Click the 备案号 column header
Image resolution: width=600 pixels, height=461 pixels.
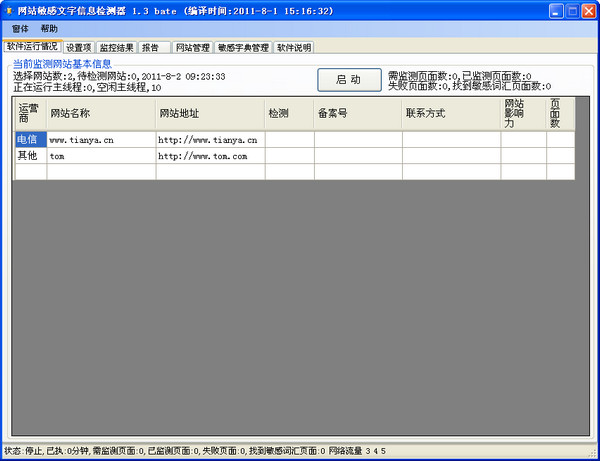(358, 113)
